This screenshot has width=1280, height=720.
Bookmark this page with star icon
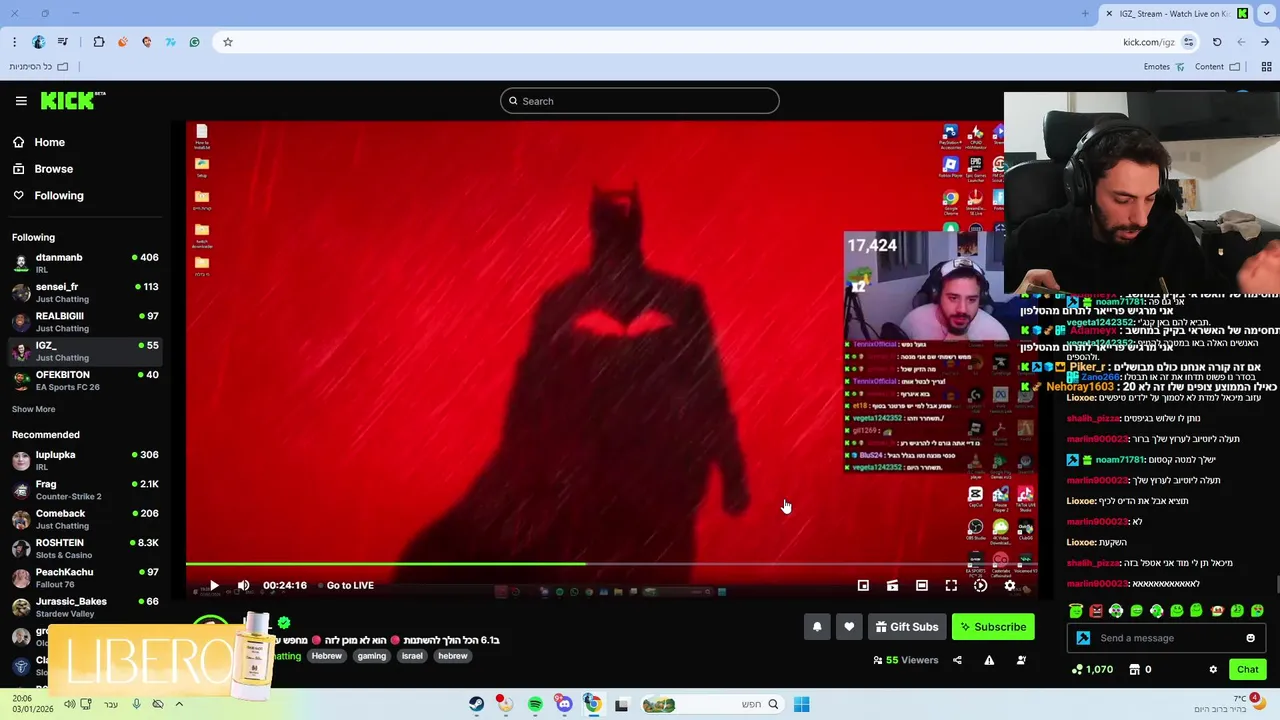pyautogui.click(x=228, y=42)
